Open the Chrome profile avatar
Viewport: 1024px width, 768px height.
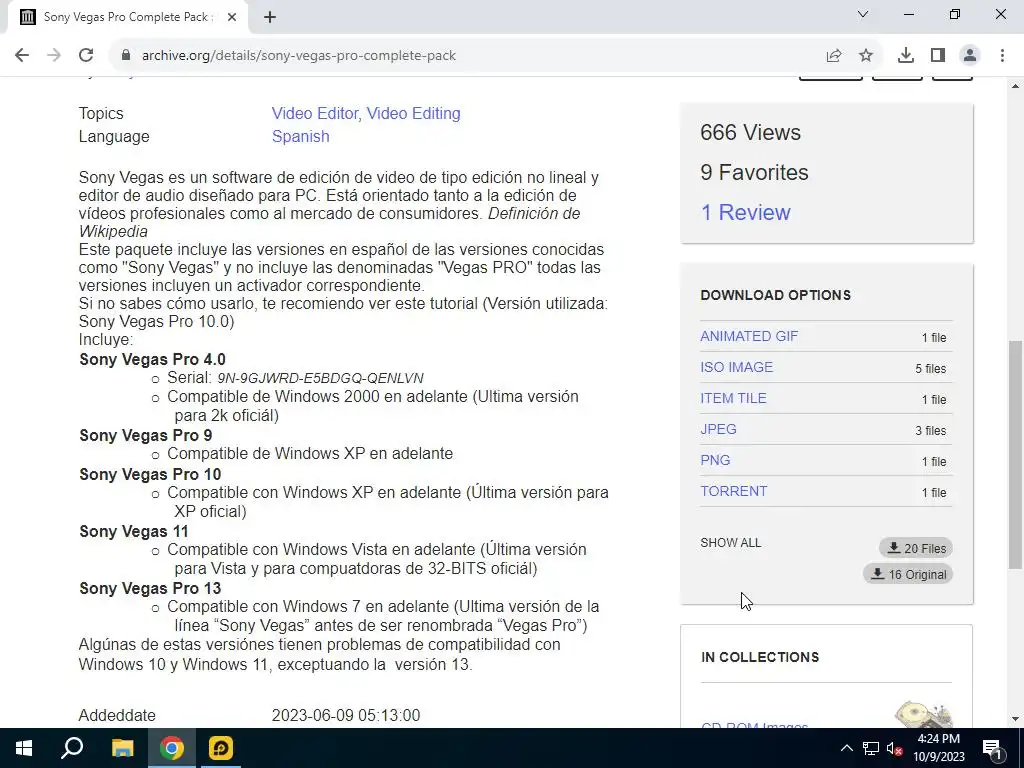(970, 56)
